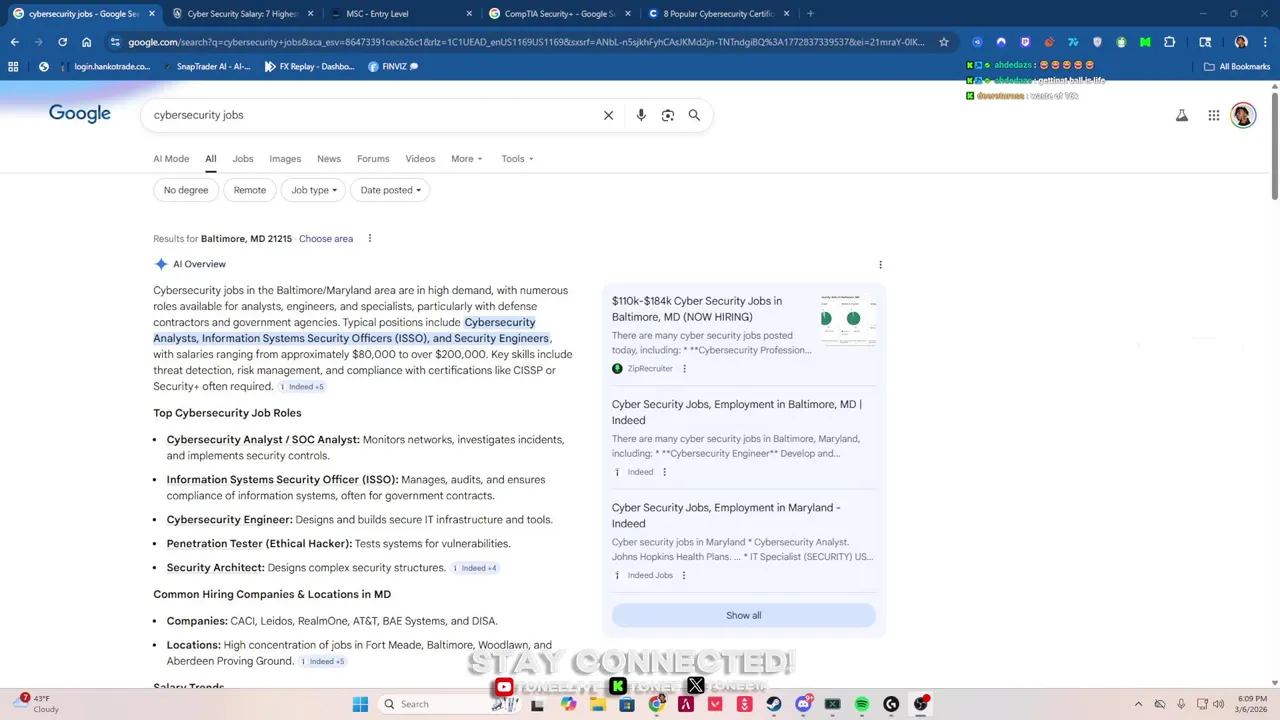Click the address bar URL
The height and width of the screenshot is (720, 1280).
526,42
